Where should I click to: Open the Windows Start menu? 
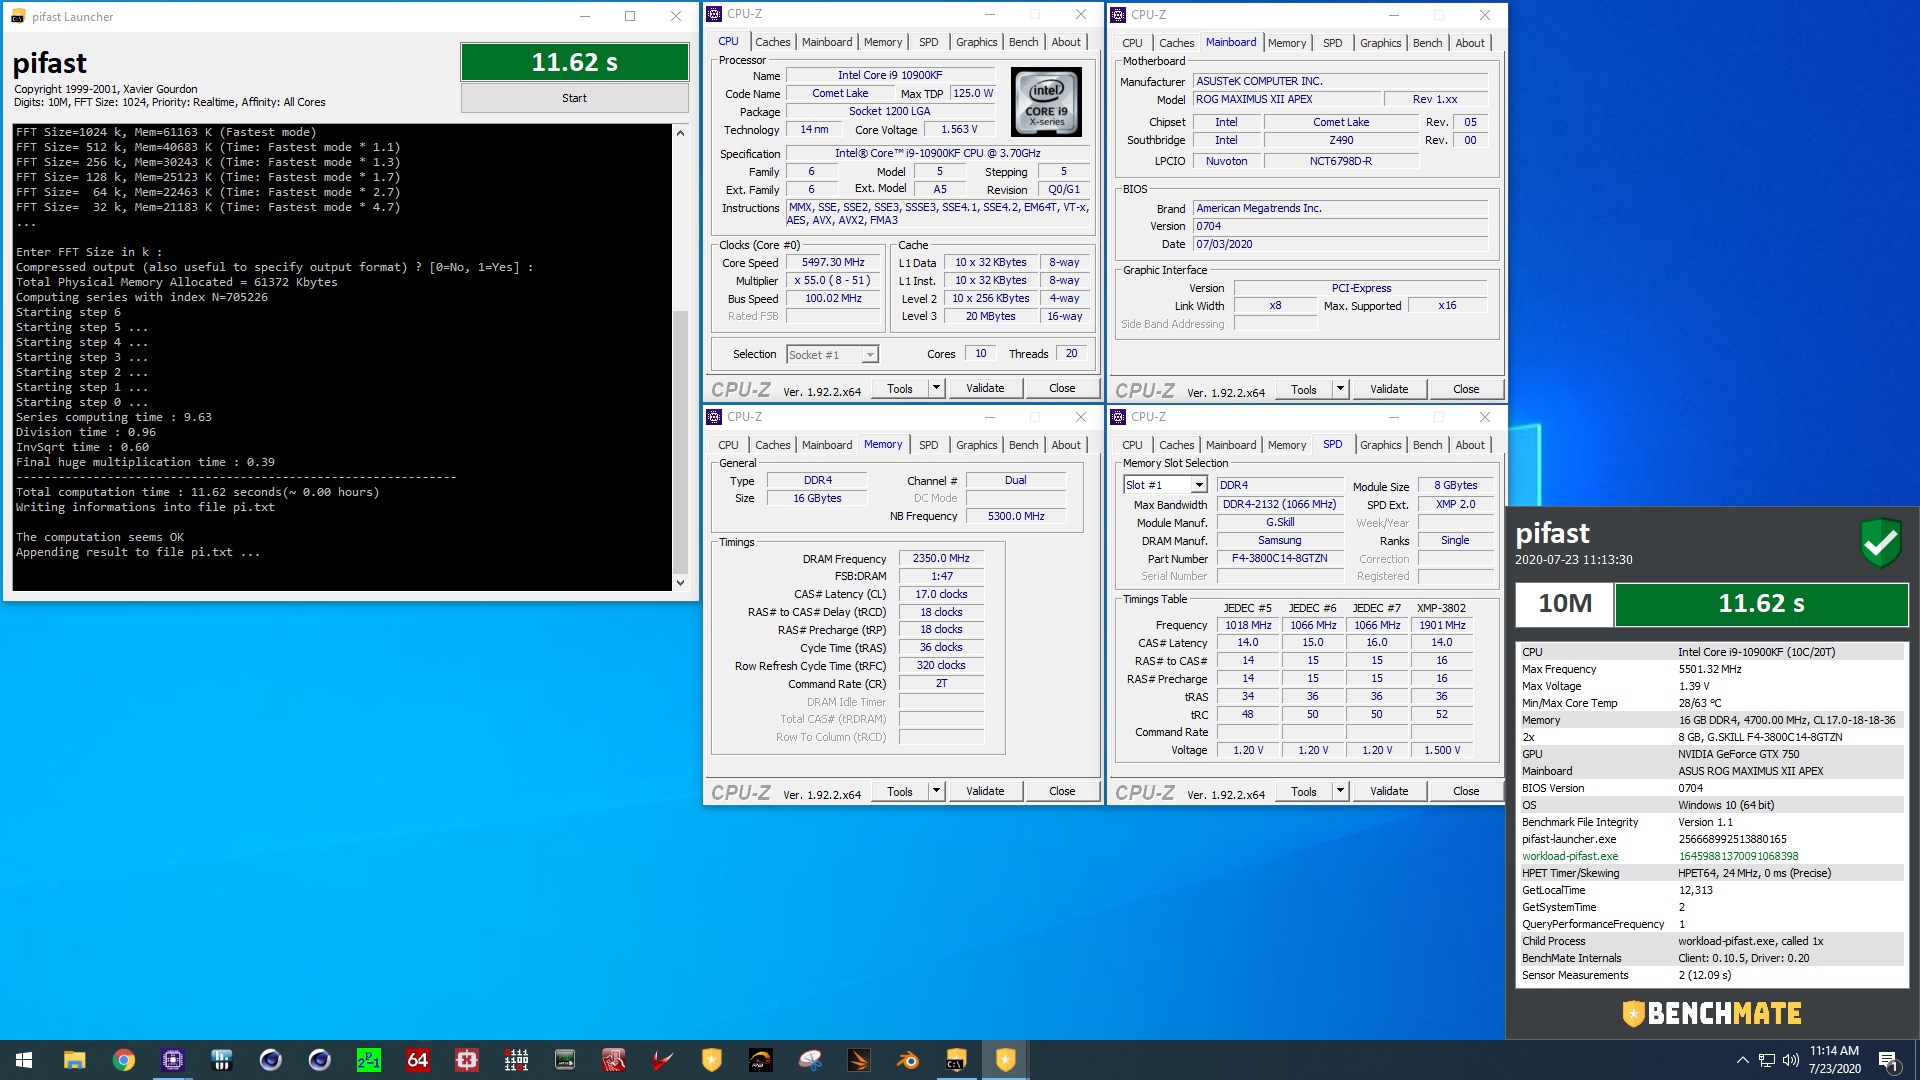coord(24,1060)
